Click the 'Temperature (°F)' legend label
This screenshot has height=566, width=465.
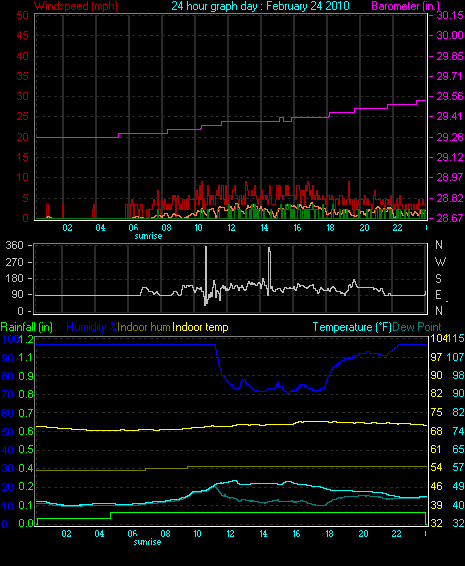coord(352,327)
